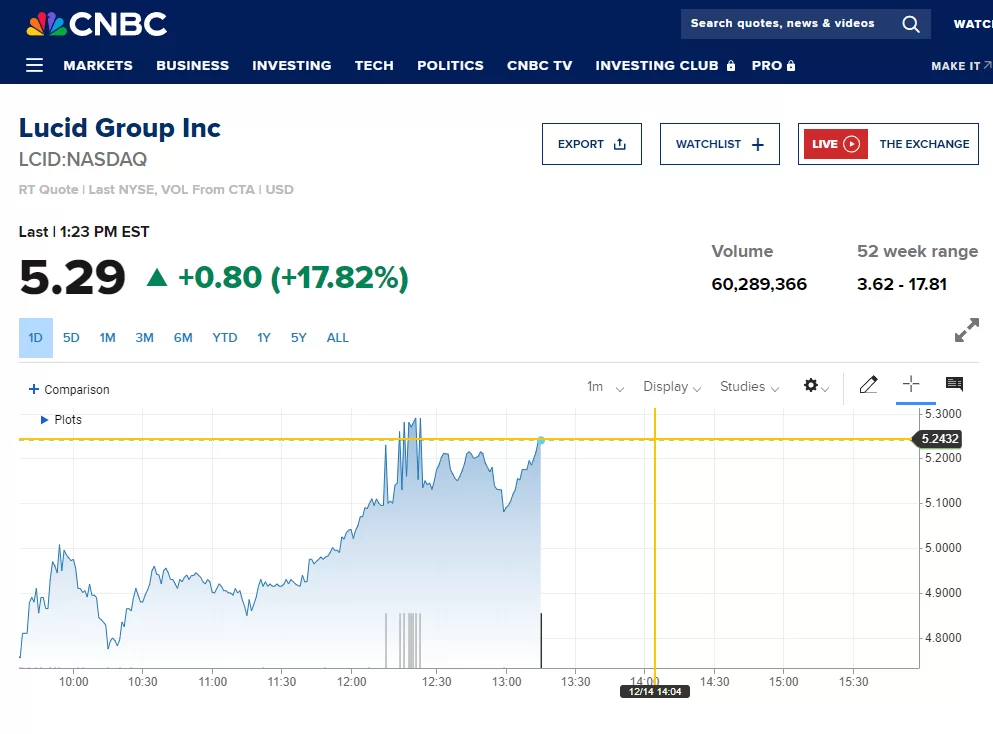Open chart settings gear menu
993x734 pixels.
point(816,386)
